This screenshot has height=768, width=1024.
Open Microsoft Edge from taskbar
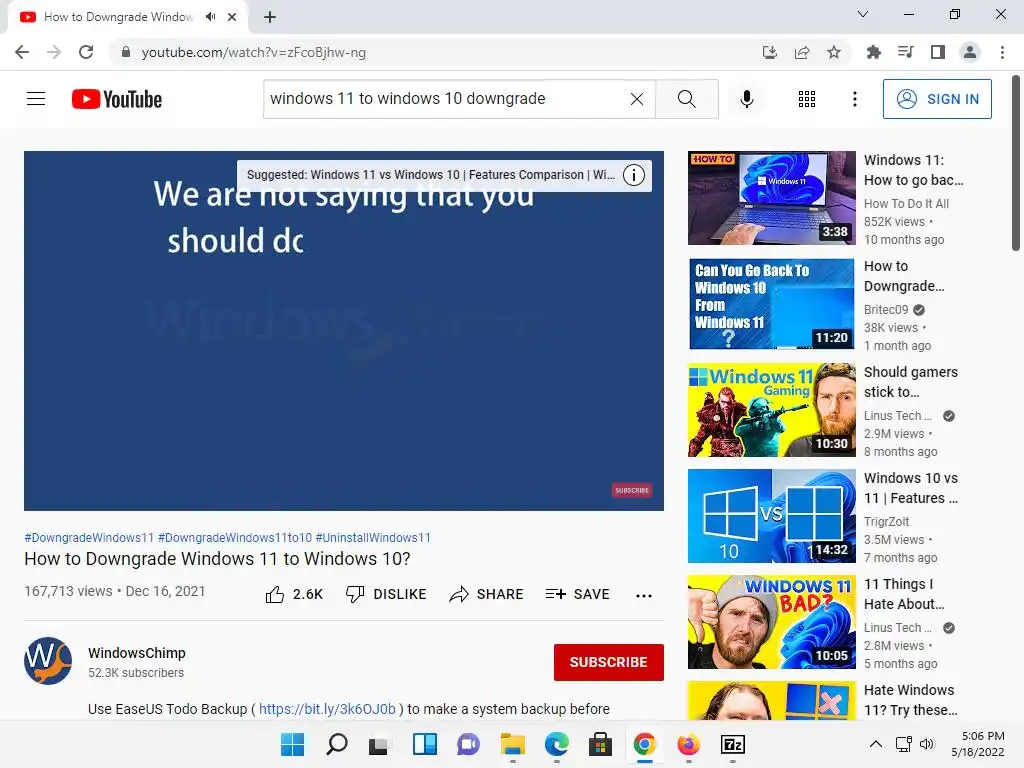[556, 744]
